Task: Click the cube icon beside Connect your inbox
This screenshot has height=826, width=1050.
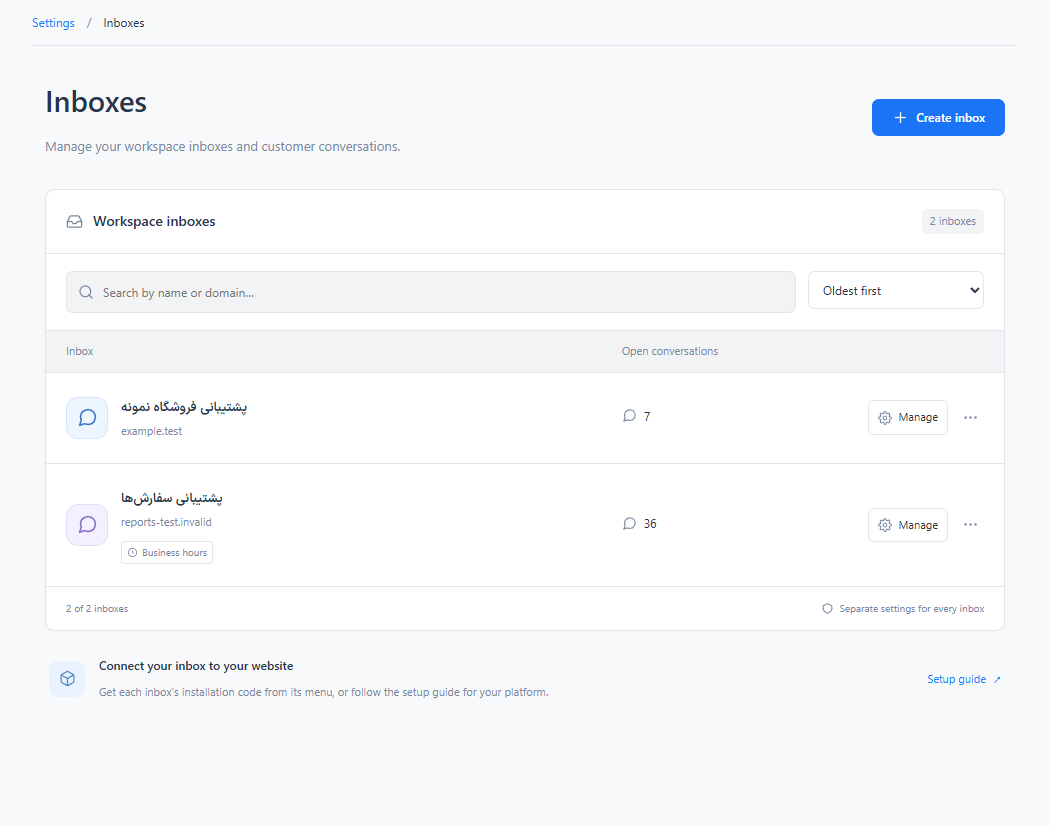Action: [x=67, y=679]
